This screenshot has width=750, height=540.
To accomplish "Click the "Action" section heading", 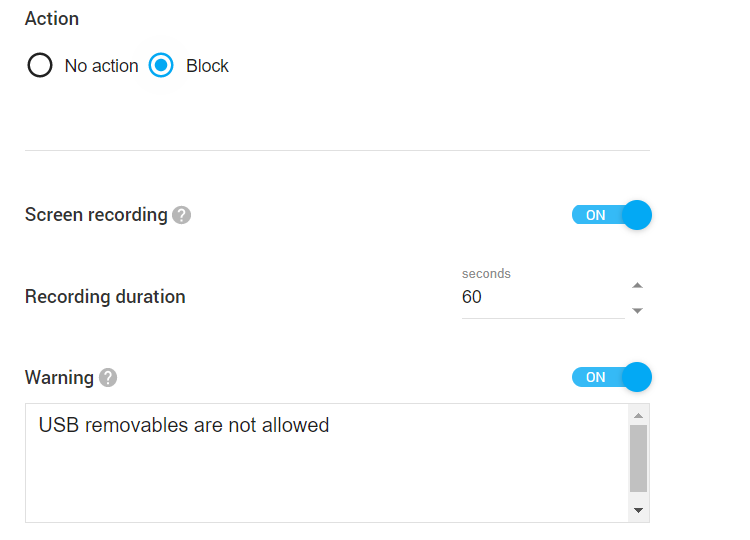I will click(52, 19).
